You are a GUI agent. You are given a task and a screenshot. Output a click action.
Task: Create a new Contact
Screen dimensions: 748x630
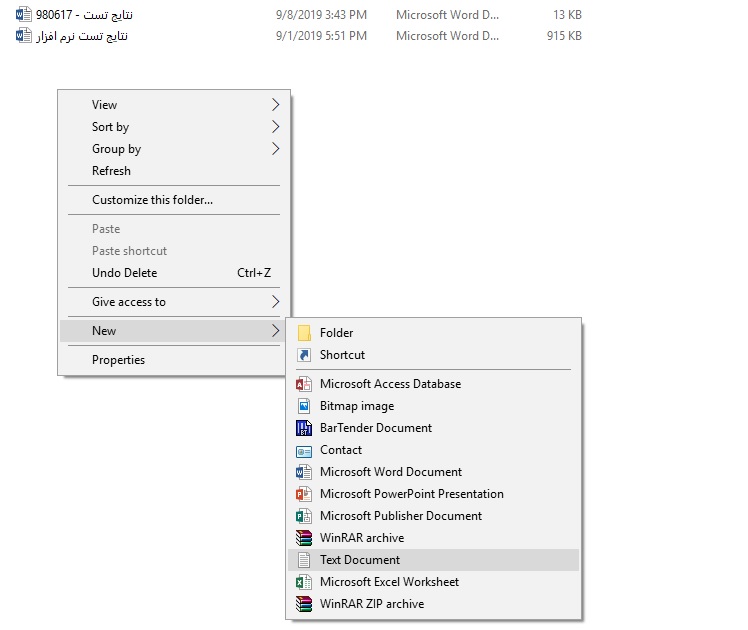click(x=434, y=450)
